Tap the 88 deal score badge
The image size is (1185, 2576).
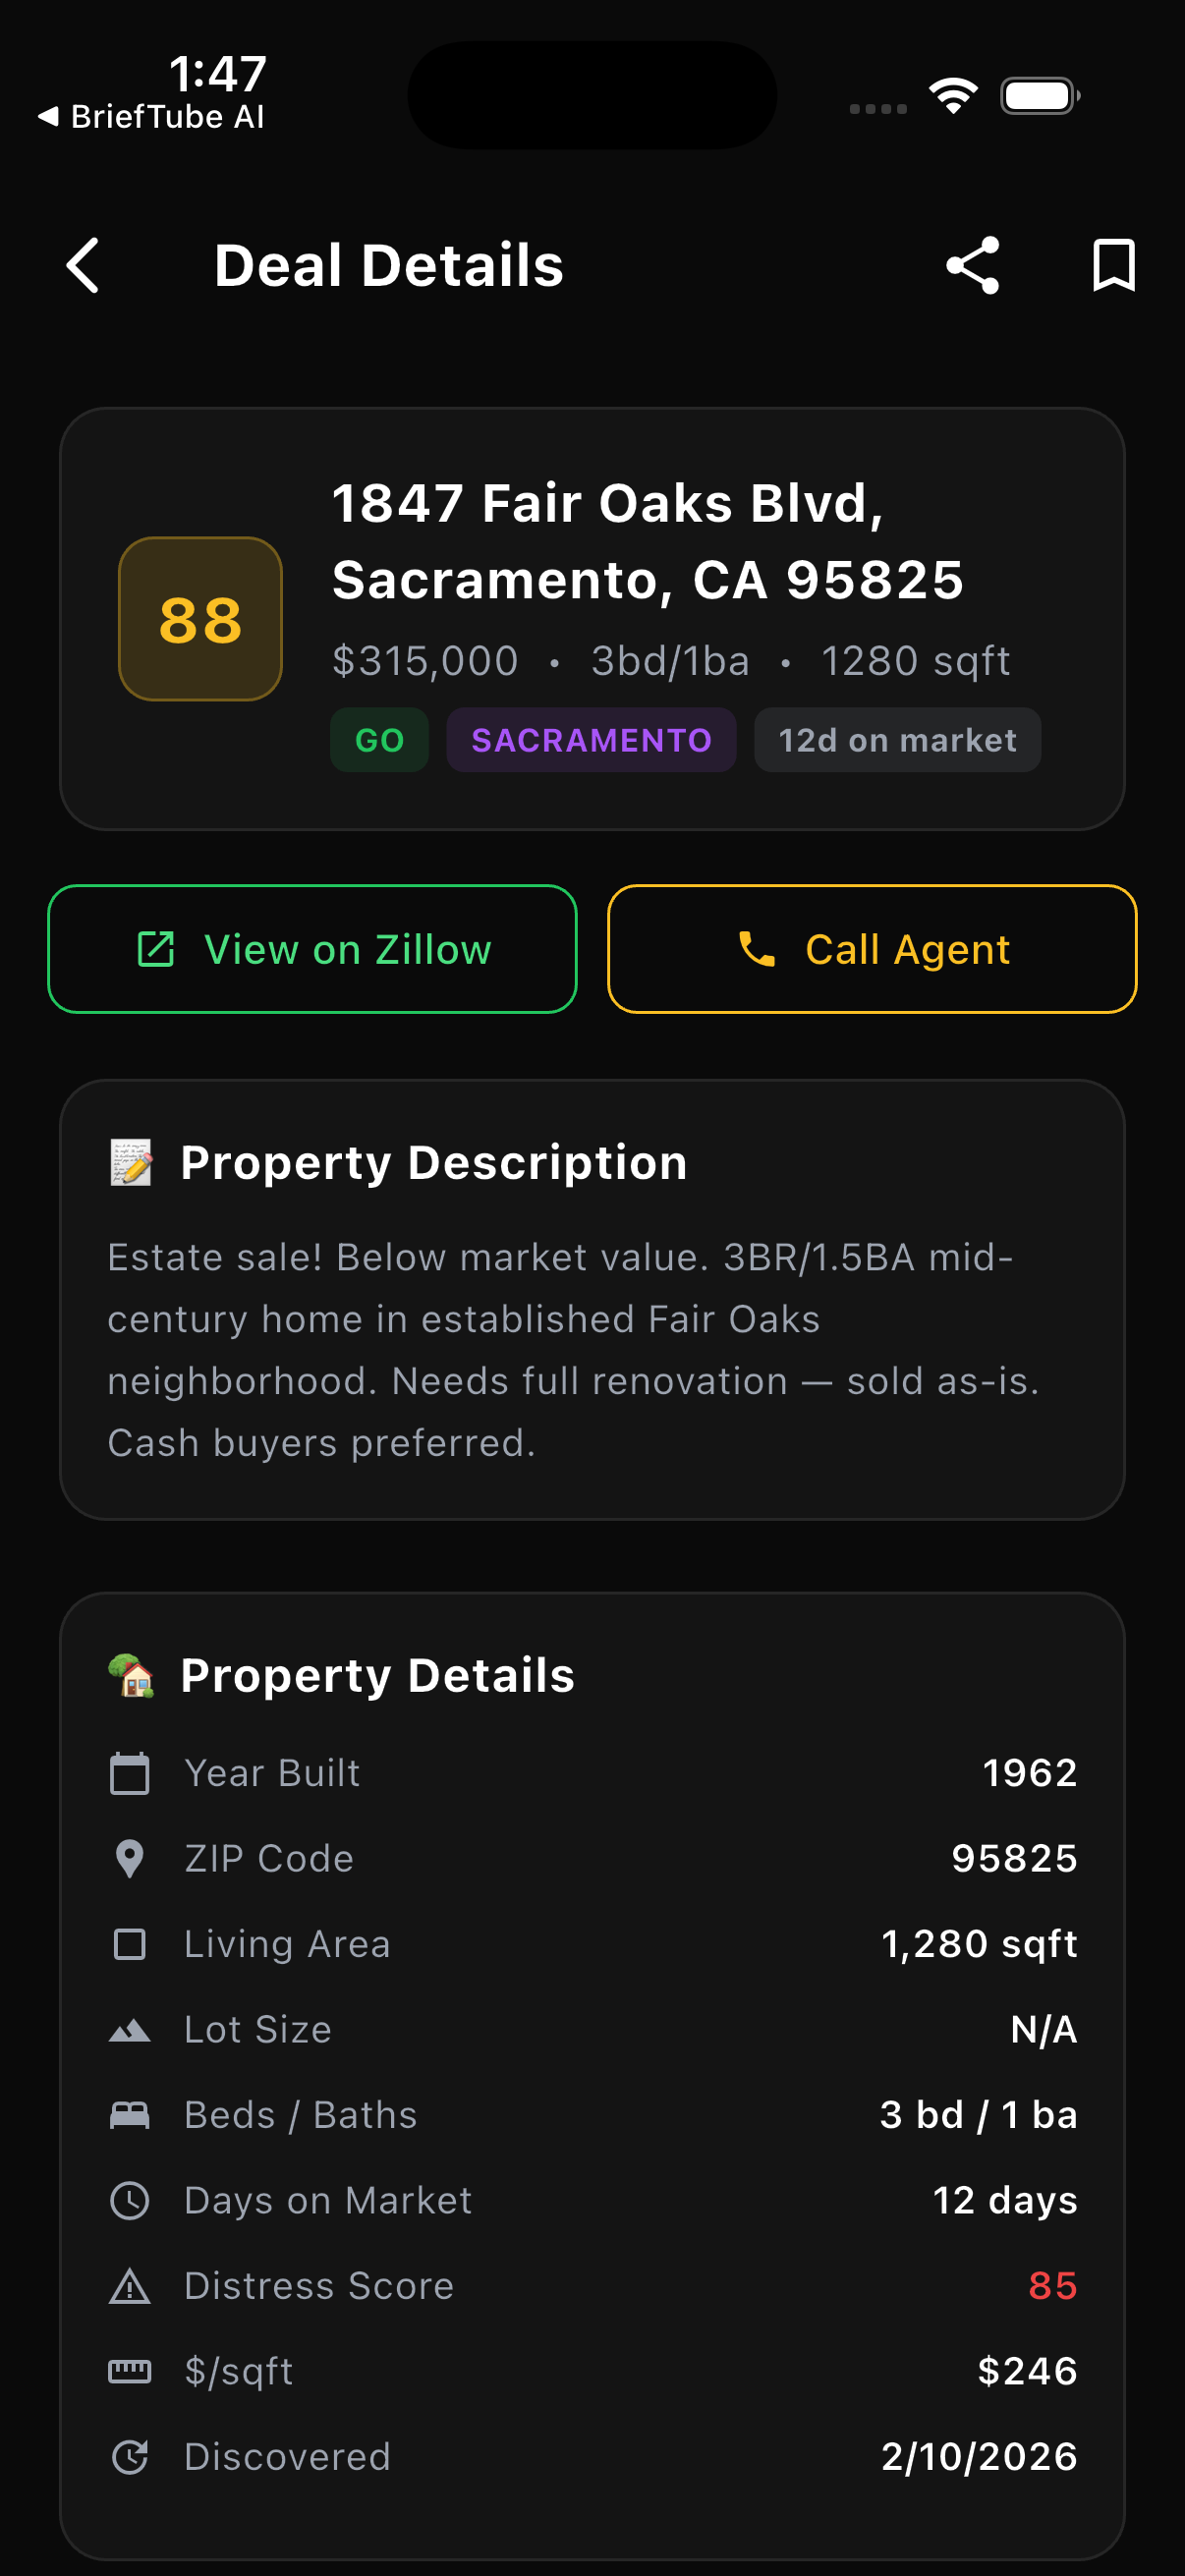(200, 620)
